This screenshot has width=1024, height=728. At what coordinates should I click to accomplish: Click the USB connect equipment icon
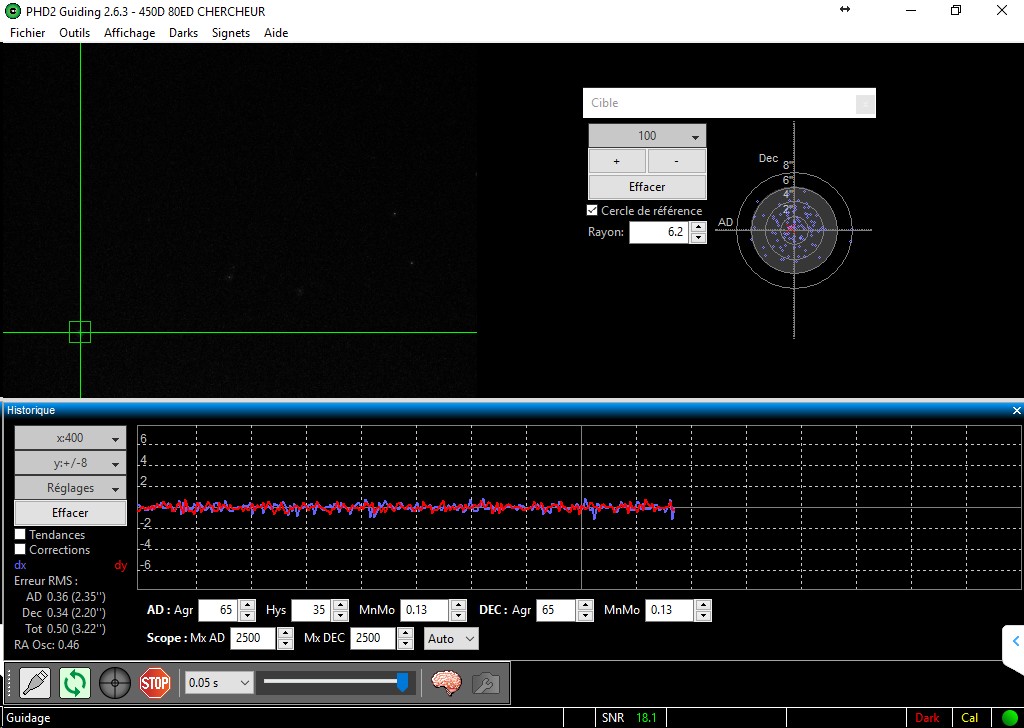tap(34, 684)
